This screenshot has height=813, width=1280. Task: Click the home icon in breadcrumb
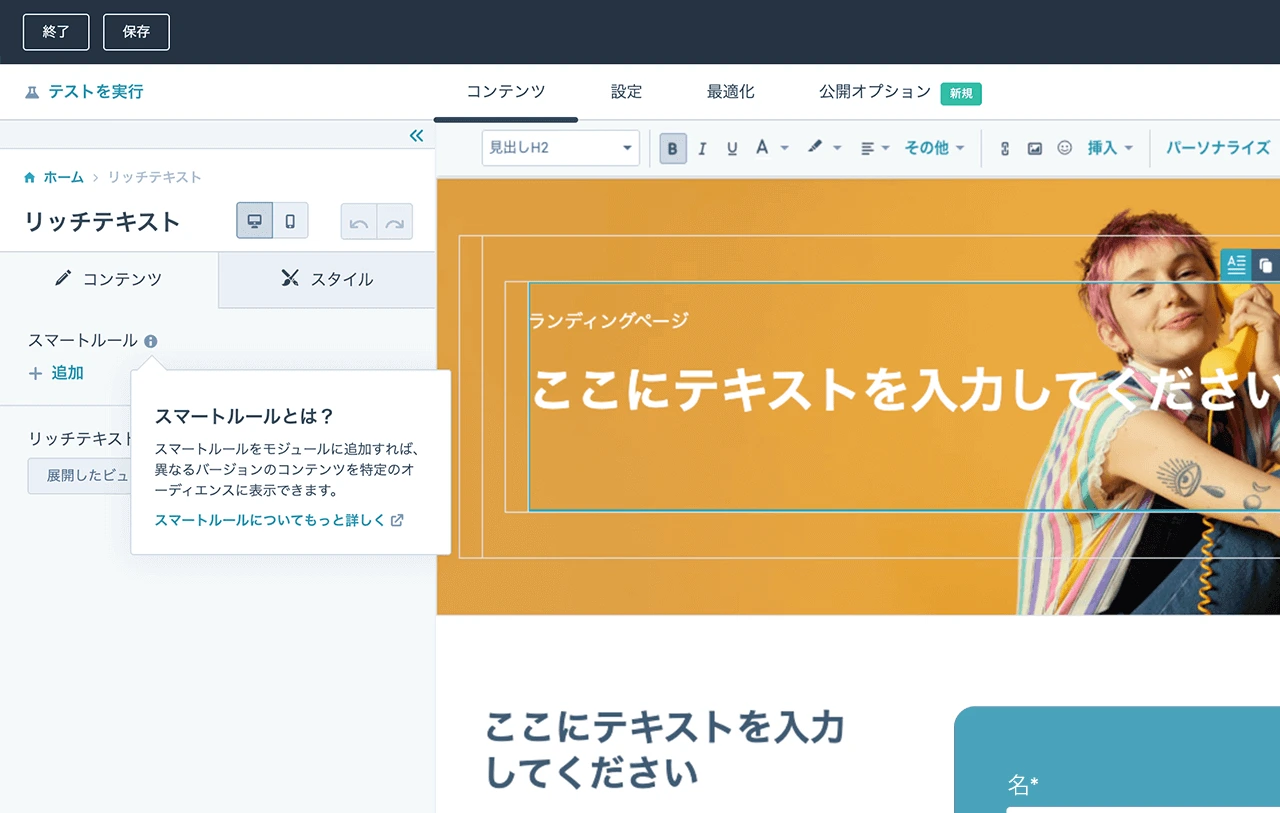tap(30, 177)
